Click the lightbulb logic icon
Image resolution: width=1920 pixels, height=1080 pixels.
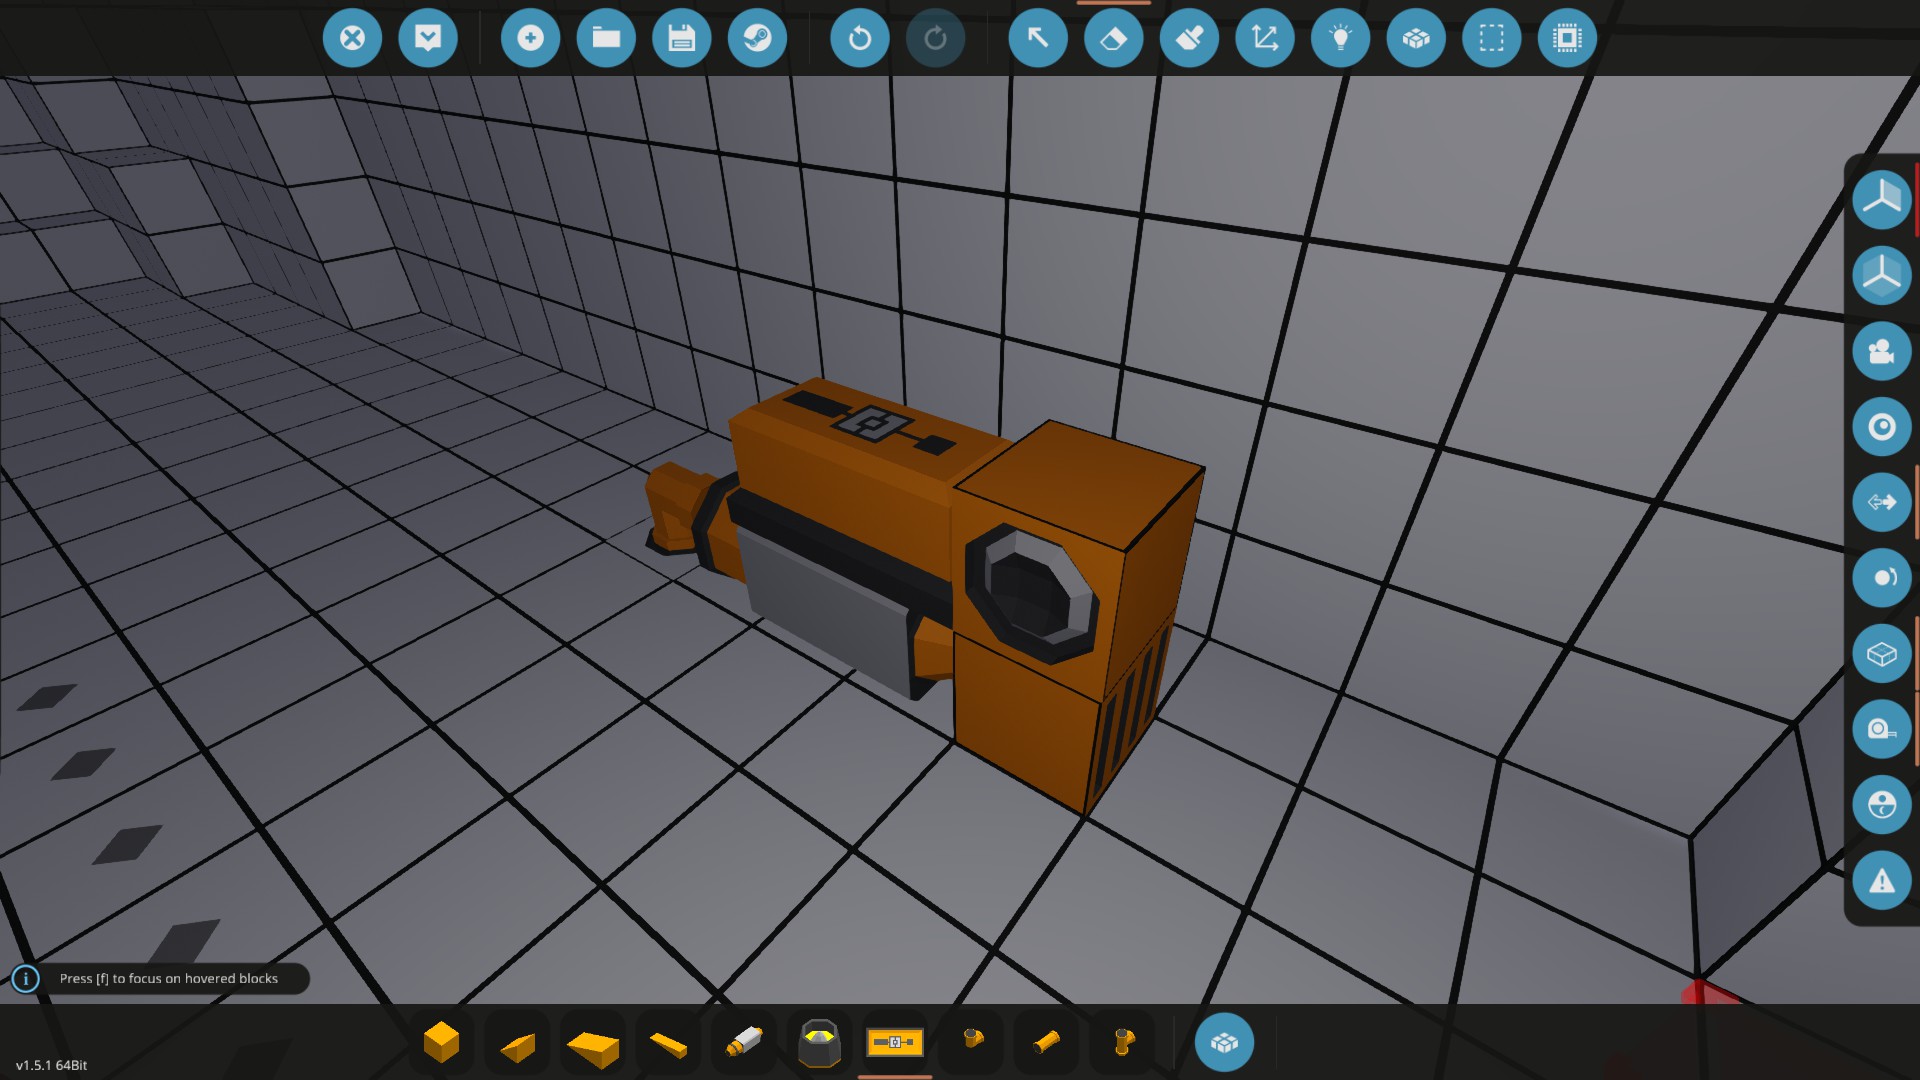coord(1340,38)
